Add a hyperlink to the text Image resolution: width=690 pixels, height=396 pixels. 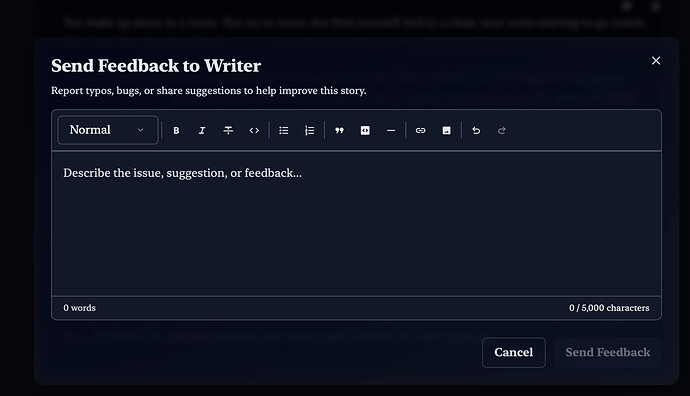point(421,131)
